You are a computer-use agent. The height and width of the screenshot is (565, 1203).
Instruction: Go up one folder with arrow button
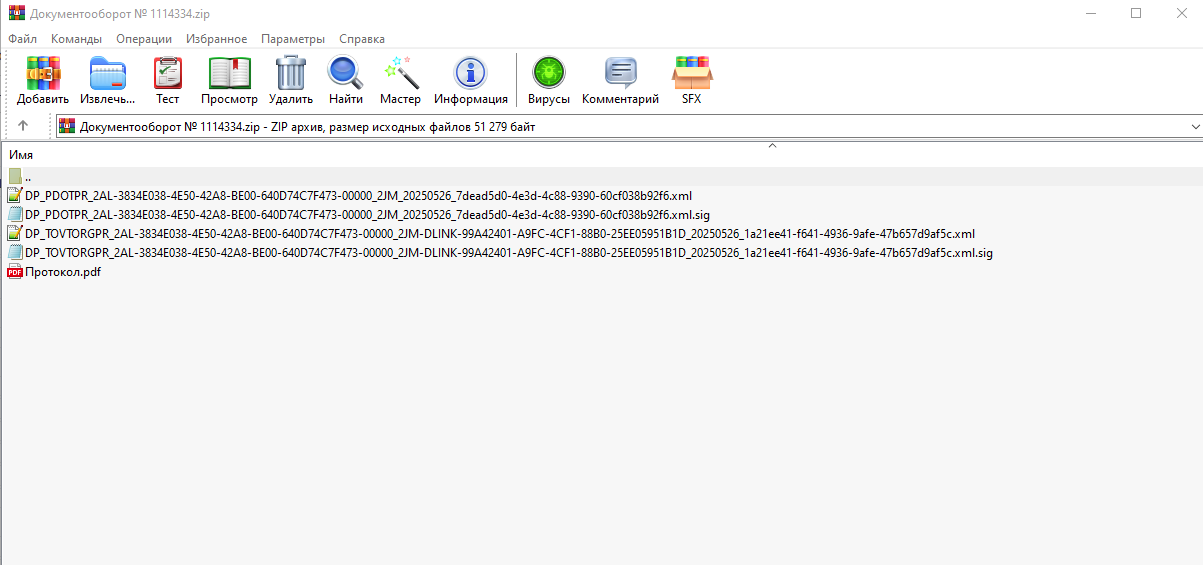click(23, 127)
